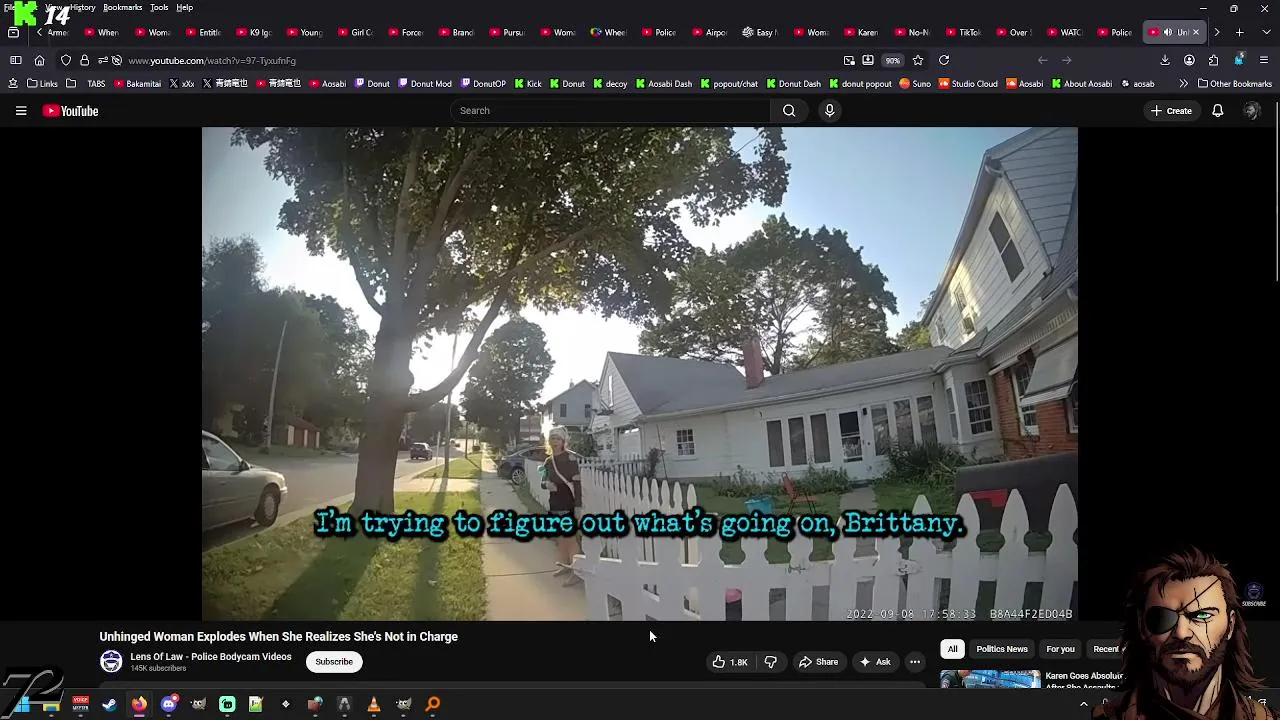Screen dimensions: 1280x720
Task: Switch to the K9 tab
Action: pos(253,32)
